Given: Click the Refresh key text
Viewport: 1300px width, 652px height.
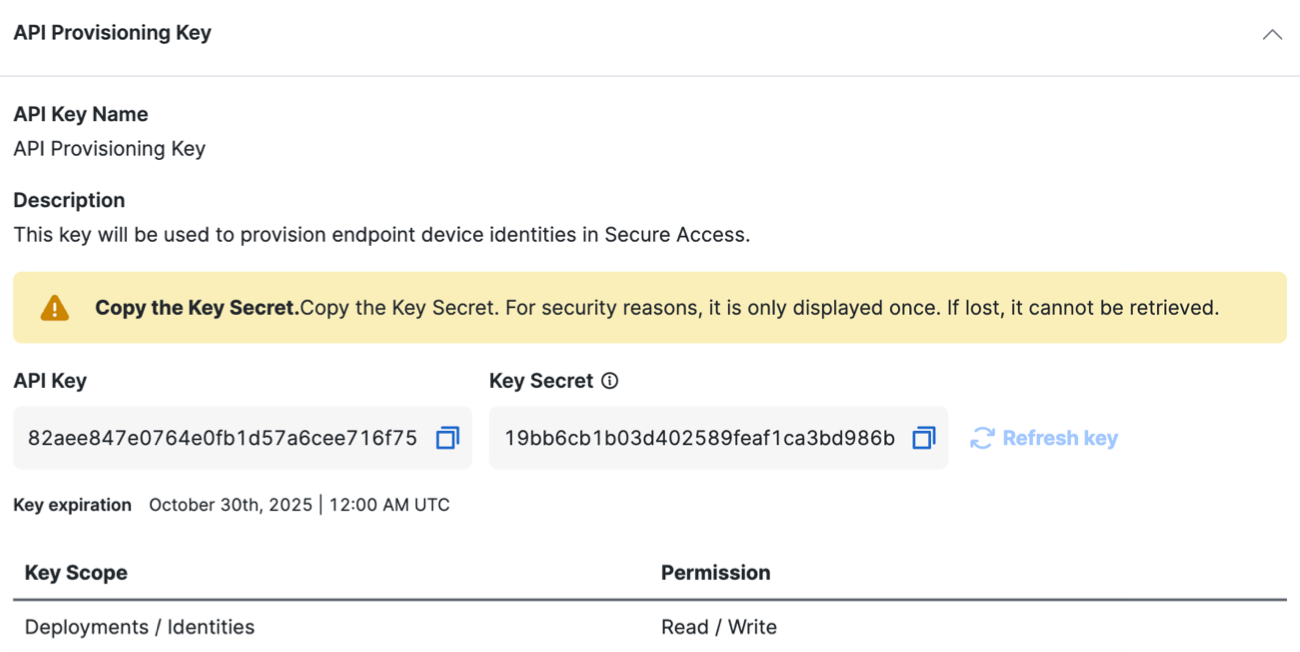Looking at the screenshot, I should 1060,438.
